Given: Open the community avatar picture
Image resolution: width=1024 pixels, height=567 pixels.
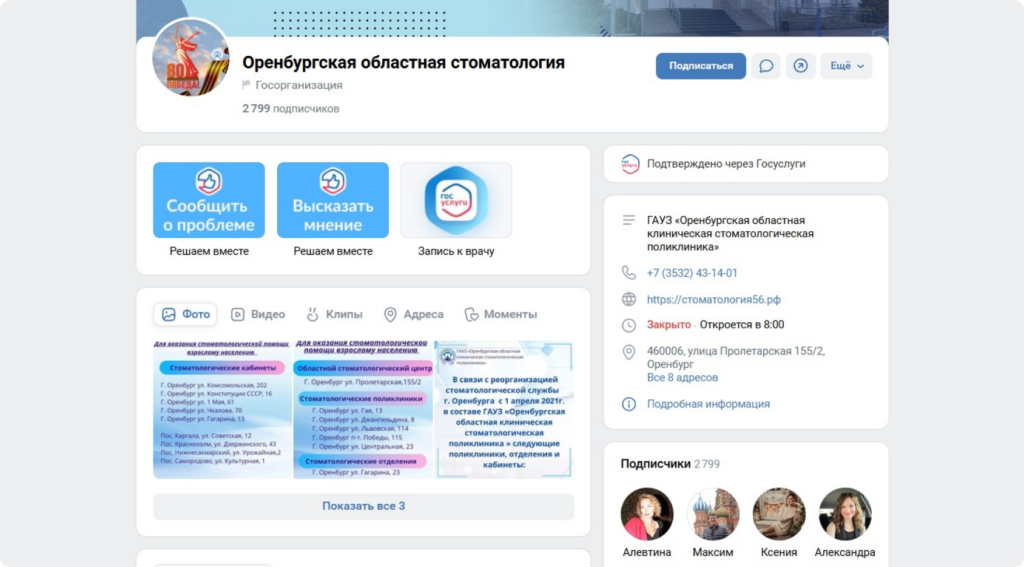Looking at the screenshot, I should click(x=191, y=59).
